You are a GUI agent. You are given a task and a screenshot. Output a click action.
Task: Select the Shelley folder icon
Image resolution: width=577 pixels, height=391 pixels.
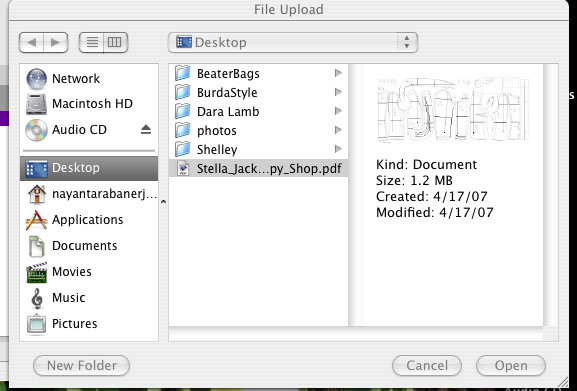(183, 149)
